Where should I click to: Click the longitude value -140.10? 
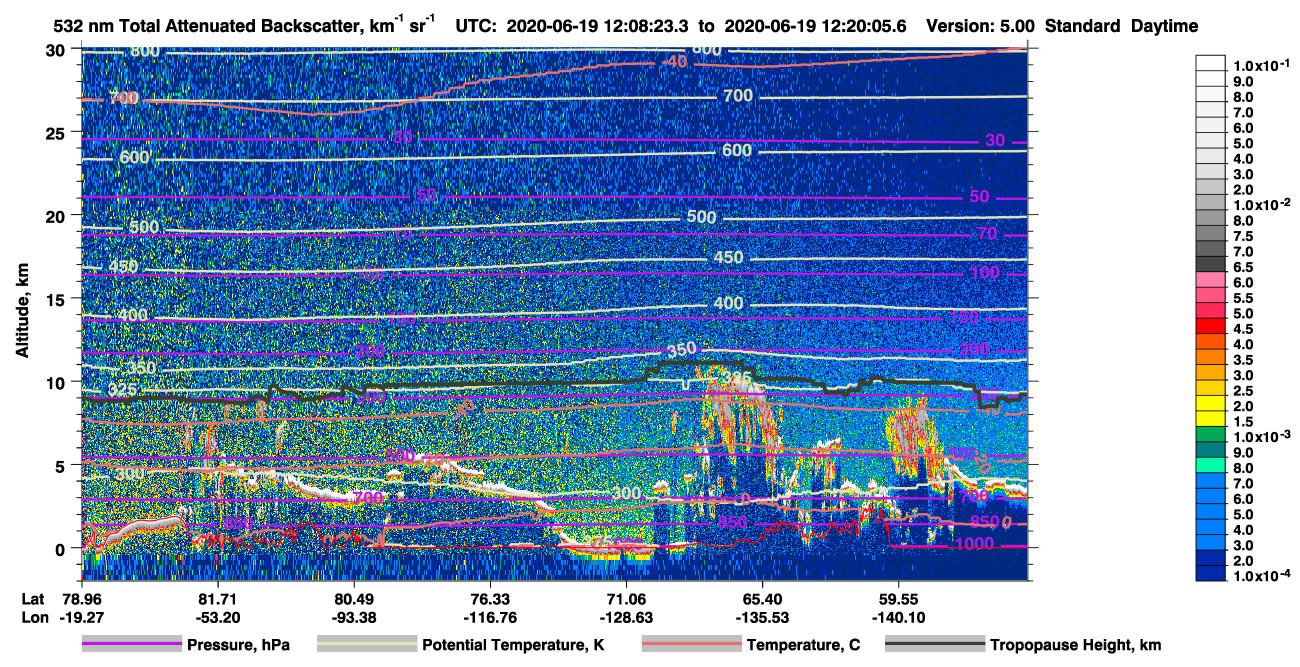(x=898, y=616)
